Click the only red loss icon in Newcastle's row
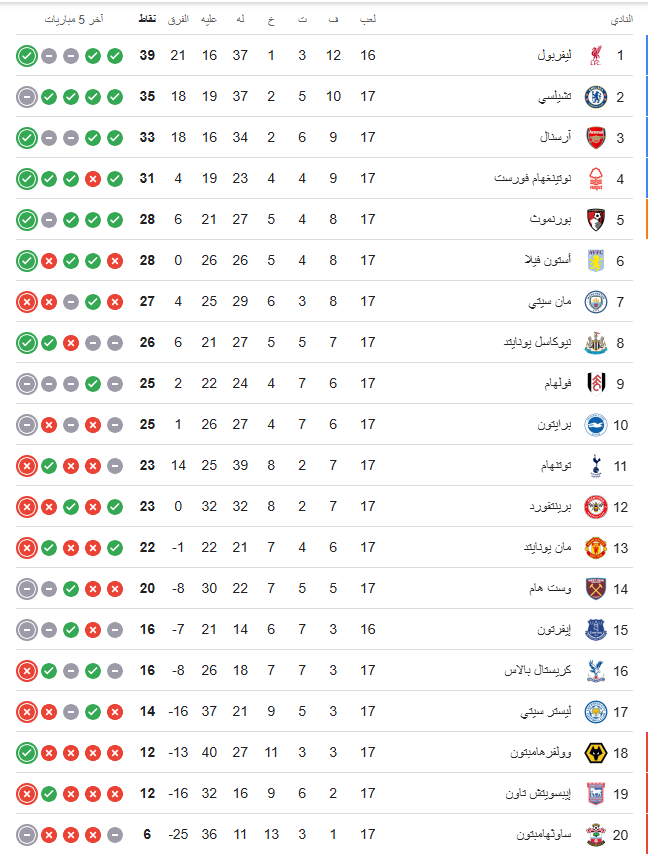 (x=70, y=343)
